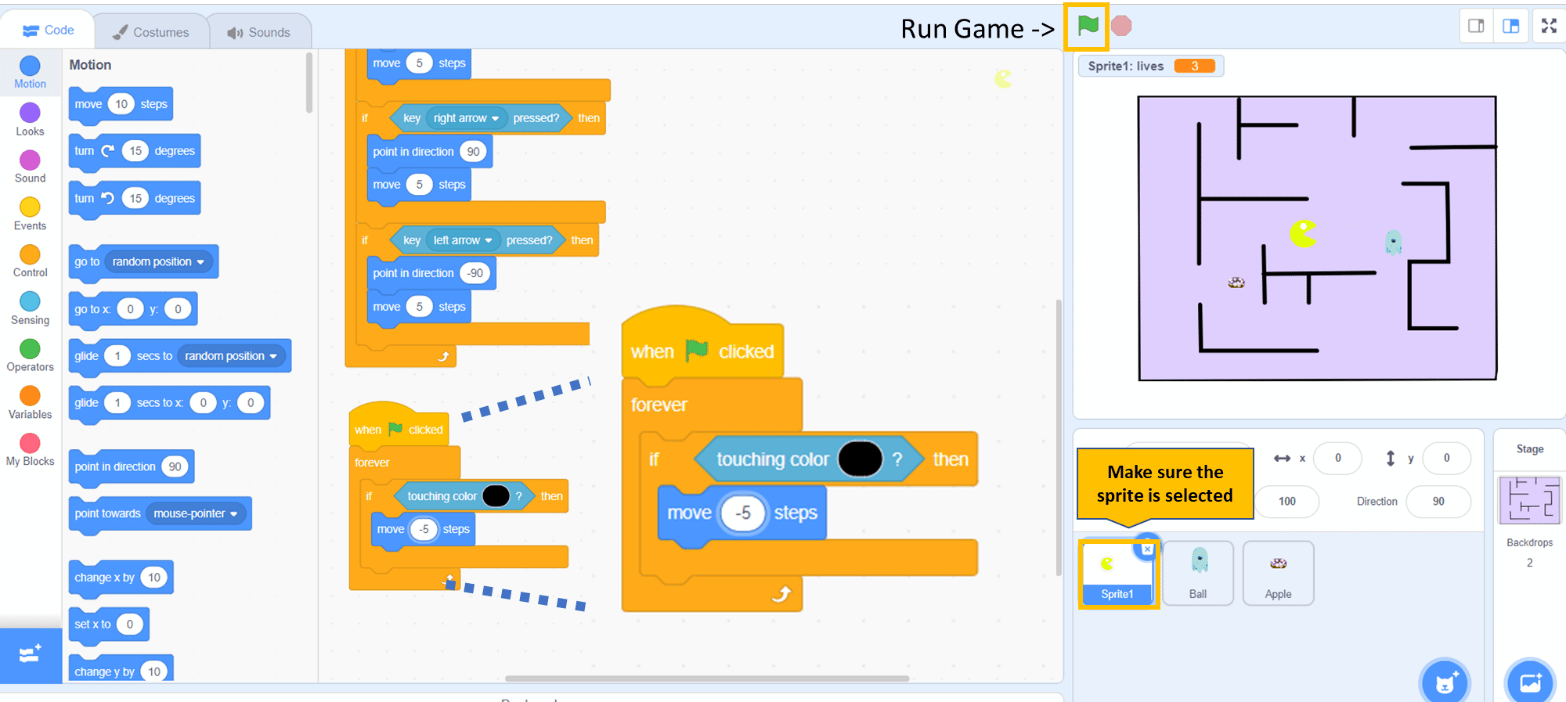The image size is (1566, 702).
Task: Open the glide to random position dropdown
Action: pyautogui.click(x=233, y=356)
